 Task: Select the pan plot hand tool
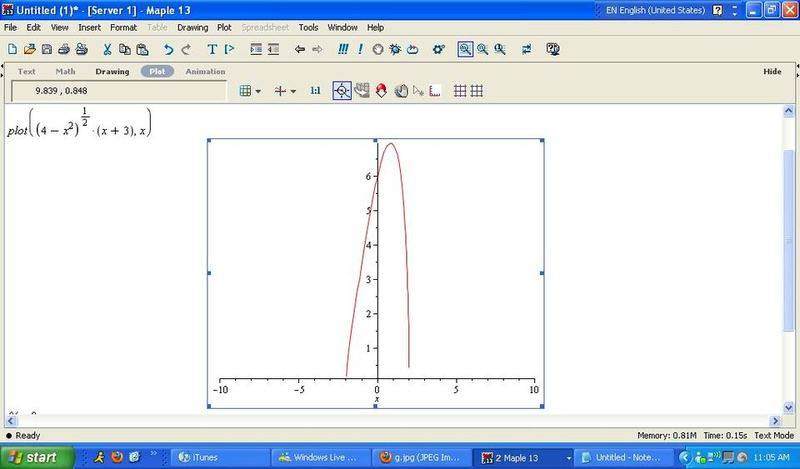coord(402,91)
